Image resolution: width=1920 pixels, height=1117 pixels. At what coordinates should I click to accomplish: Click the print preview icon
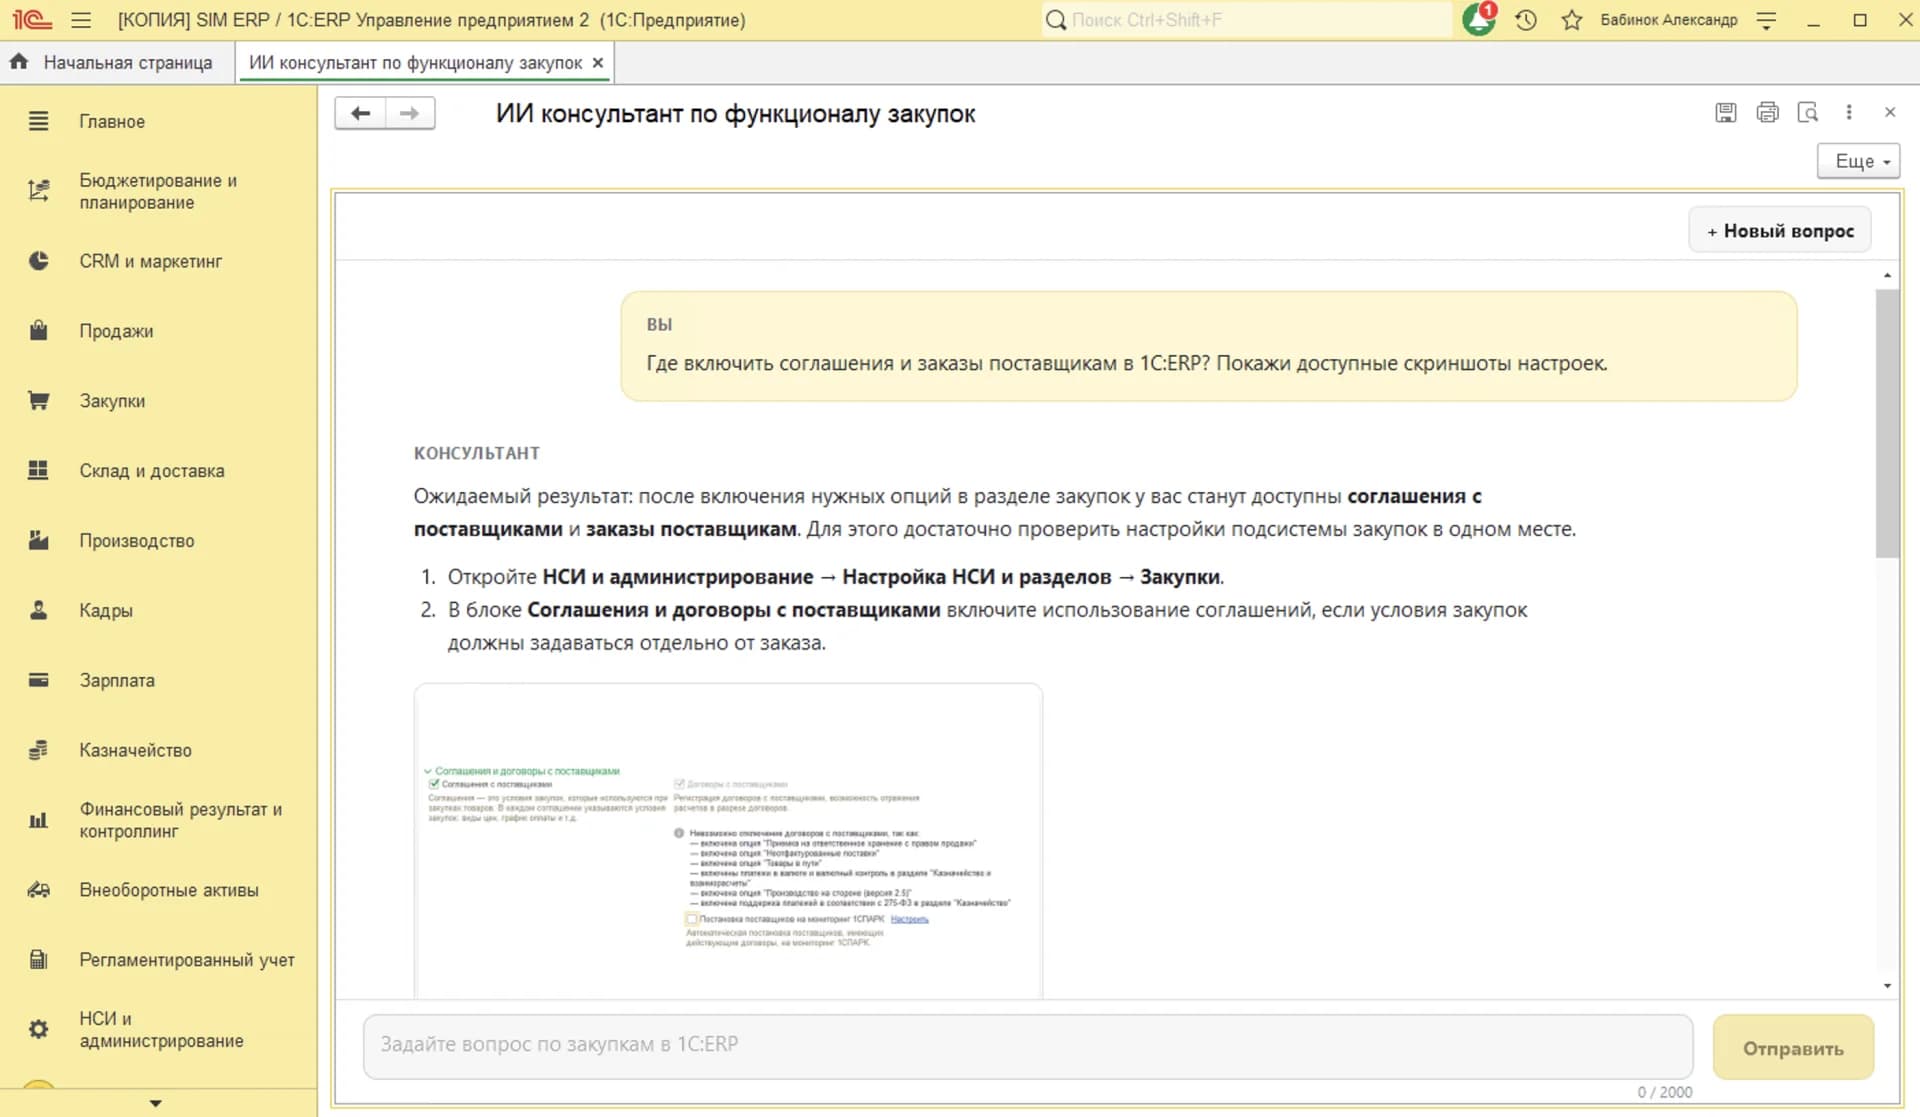(x=1808, y=112)
